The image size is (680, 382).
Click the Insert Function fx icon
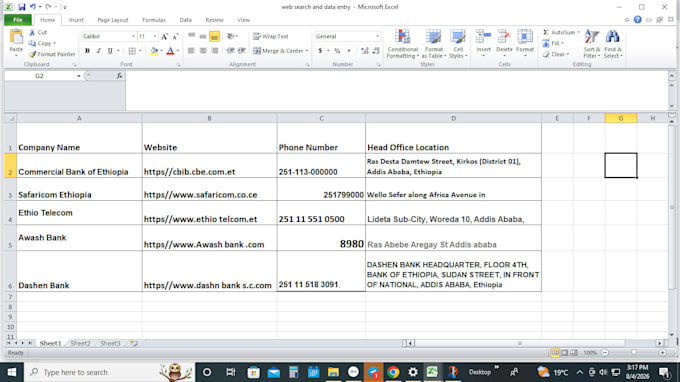[x=119, y=76]
